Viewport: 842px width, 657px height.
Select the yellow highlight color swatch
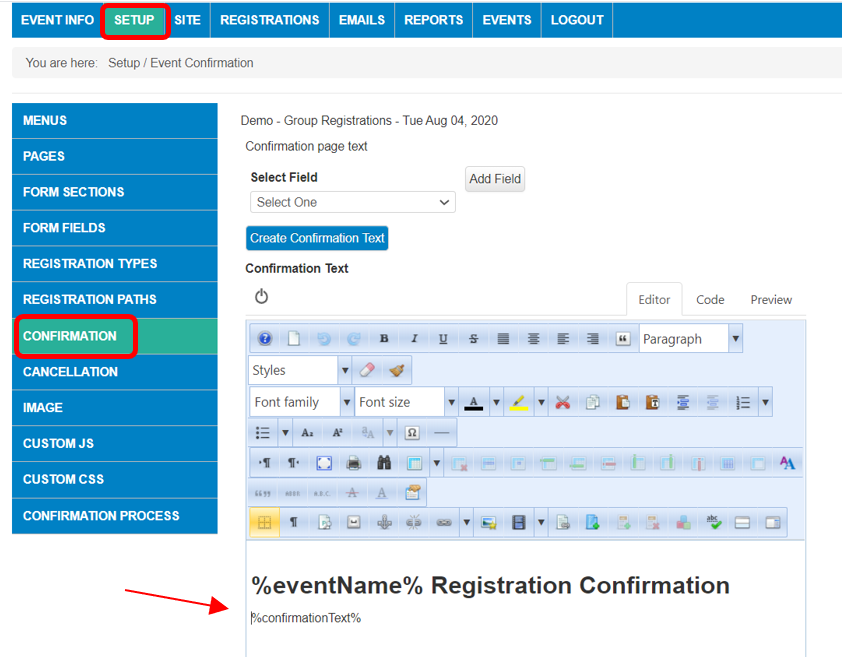pyautogui.click(x=519, y=402)
